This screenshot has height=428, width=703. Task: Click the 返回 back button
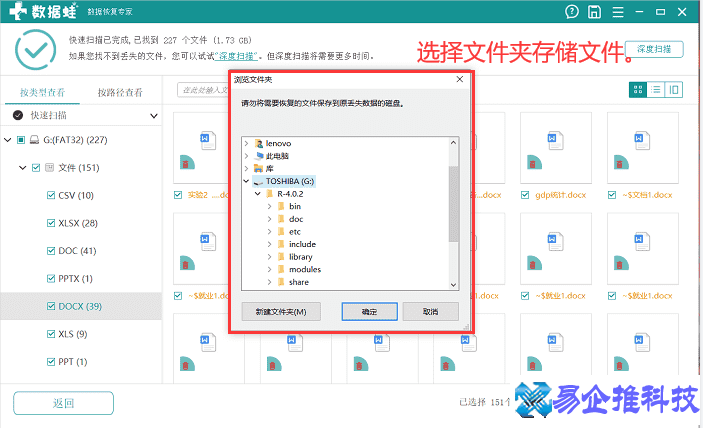[x=63, y=403]
